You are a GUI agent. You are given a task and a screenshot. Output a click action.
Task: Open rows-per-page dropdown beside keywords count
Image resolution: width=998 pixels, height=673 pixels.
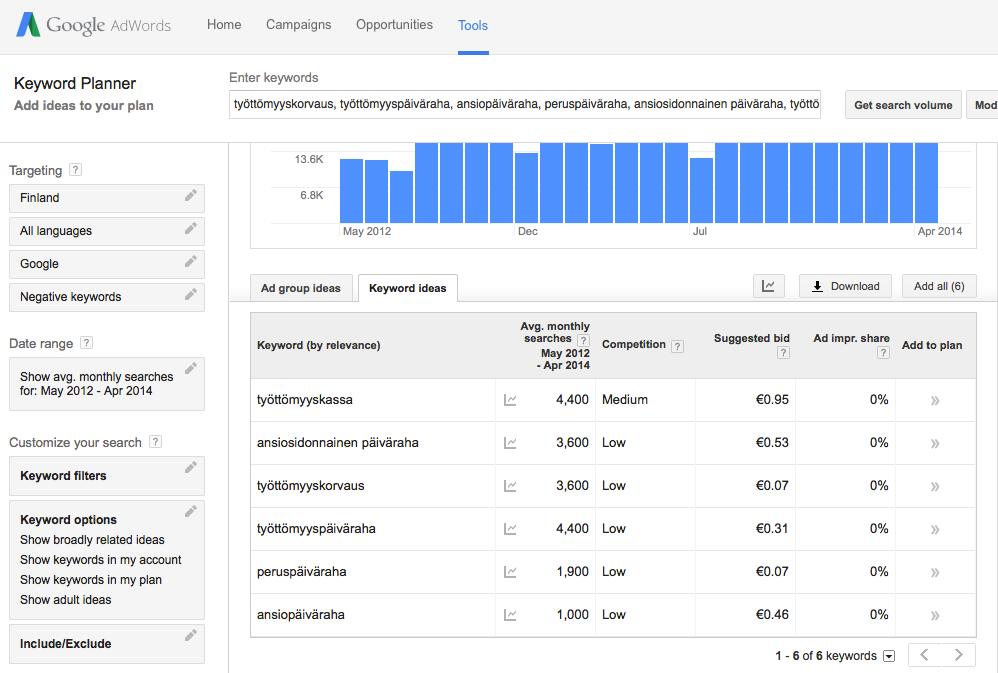(889, 656)
